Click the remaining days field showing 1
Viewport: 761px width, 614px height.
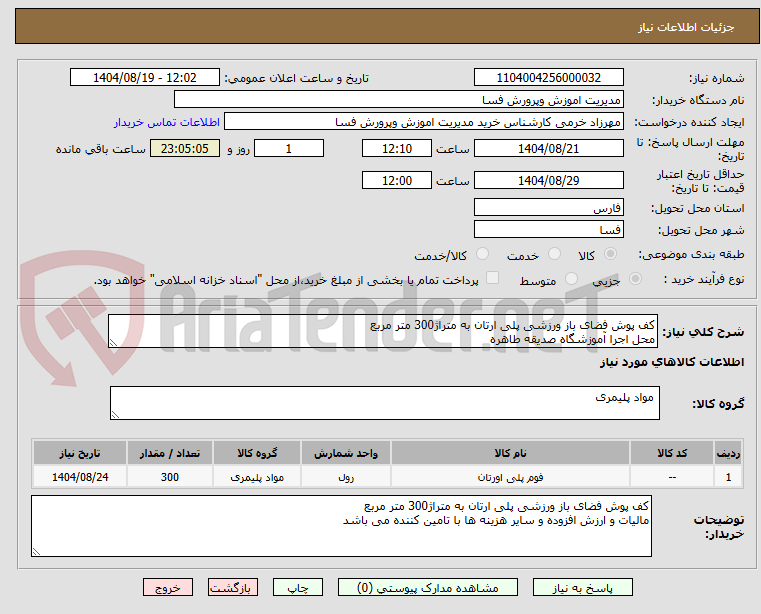tap(289, 148)
